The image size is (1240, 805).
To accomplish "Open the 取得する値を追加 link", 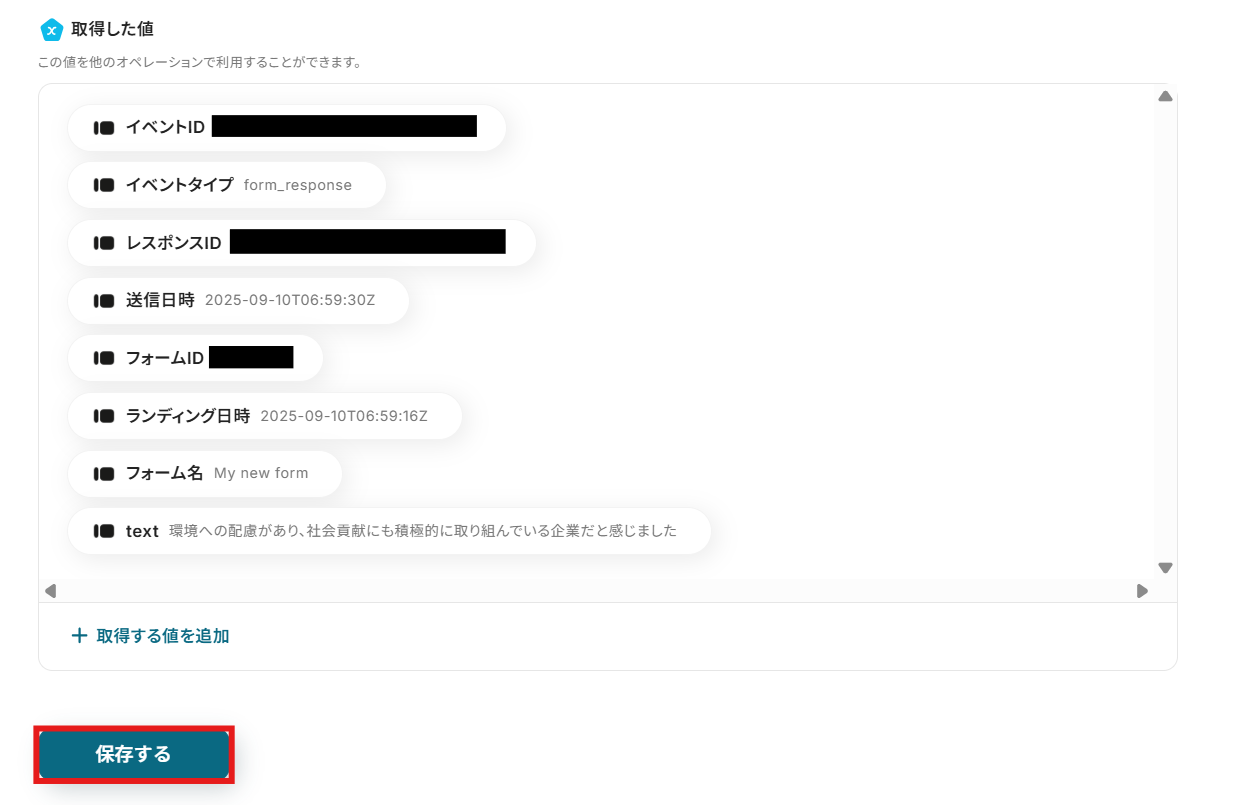I will click(x=151, y=636).
